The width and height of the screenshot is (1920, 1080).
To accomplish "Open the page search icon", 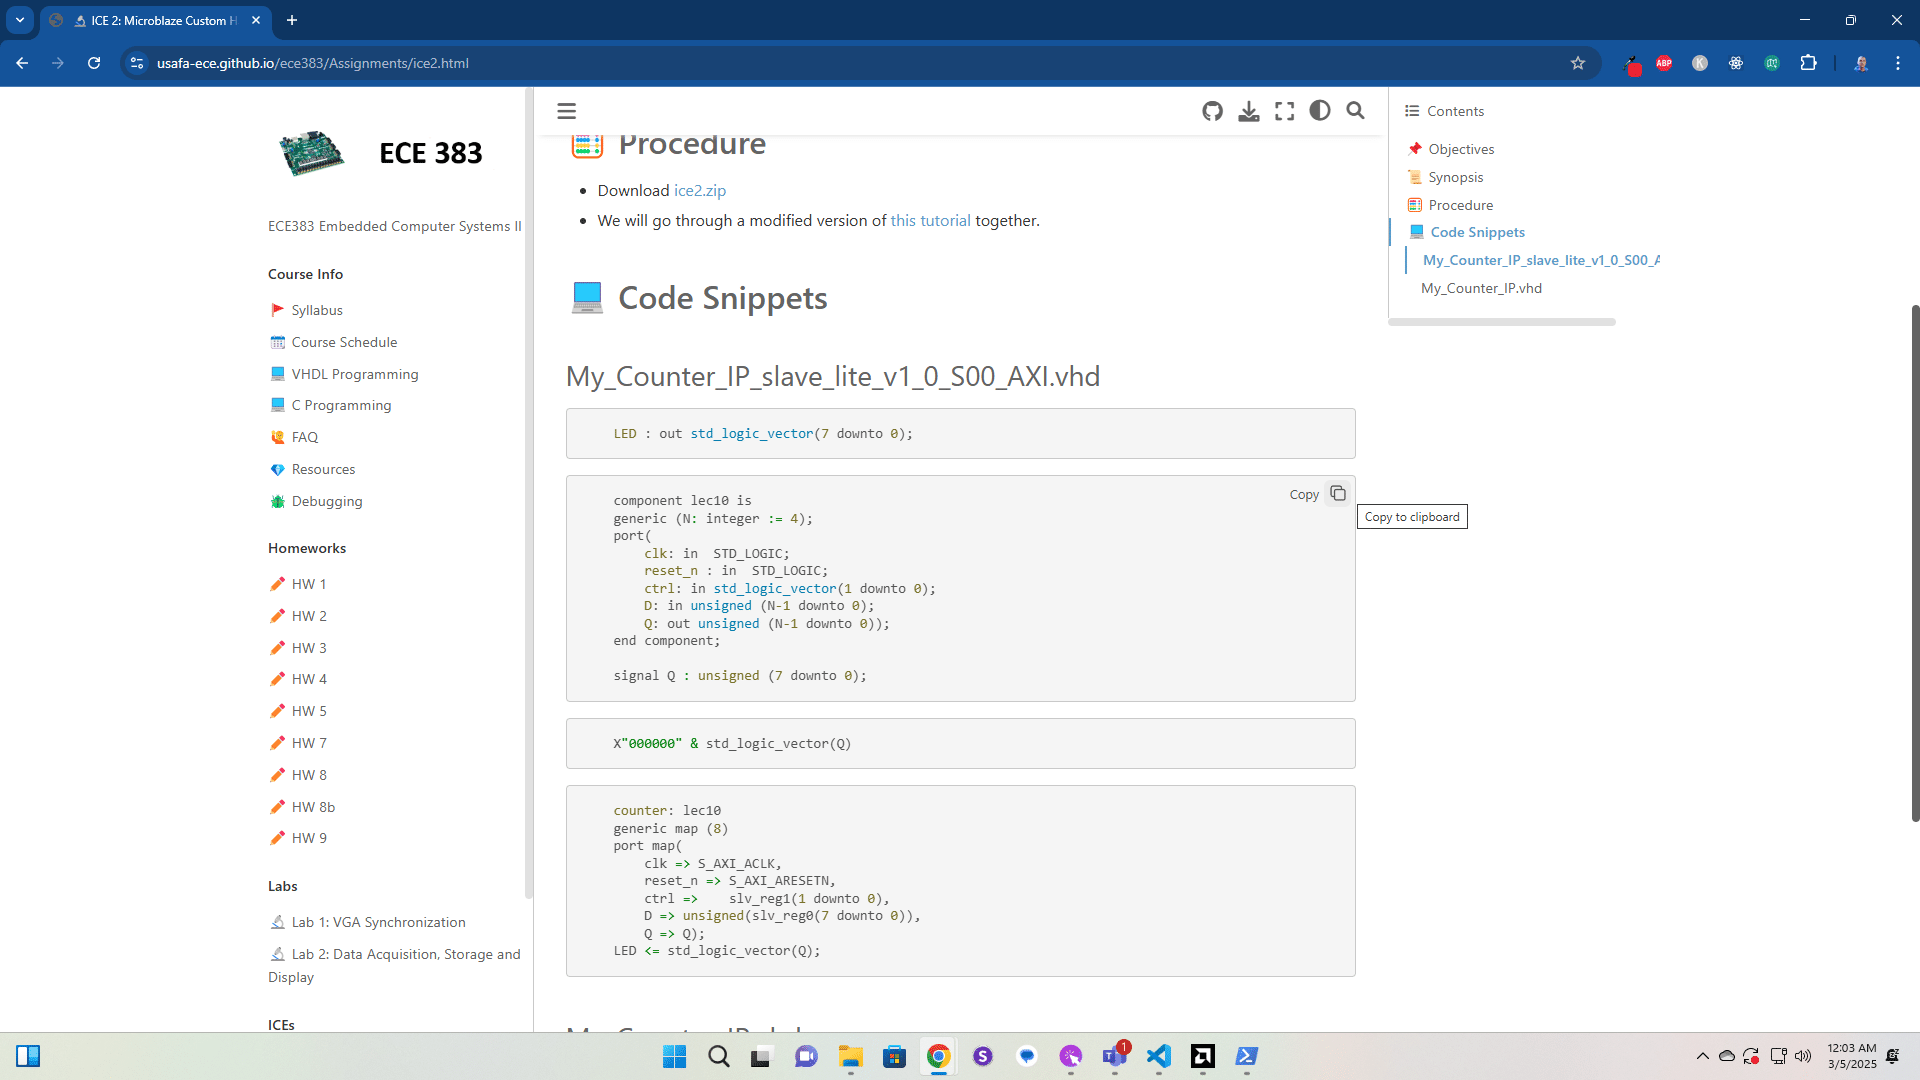I will point(1355,111).
